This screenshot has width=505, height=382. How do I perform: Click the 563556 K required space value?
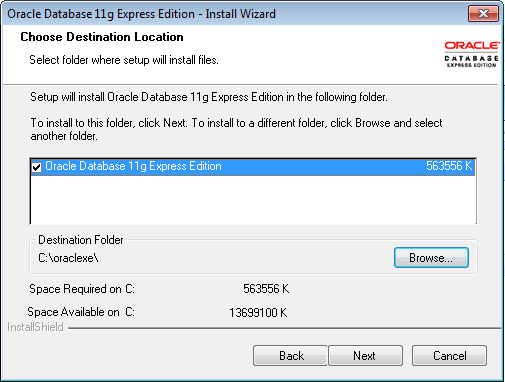(266, 289)
